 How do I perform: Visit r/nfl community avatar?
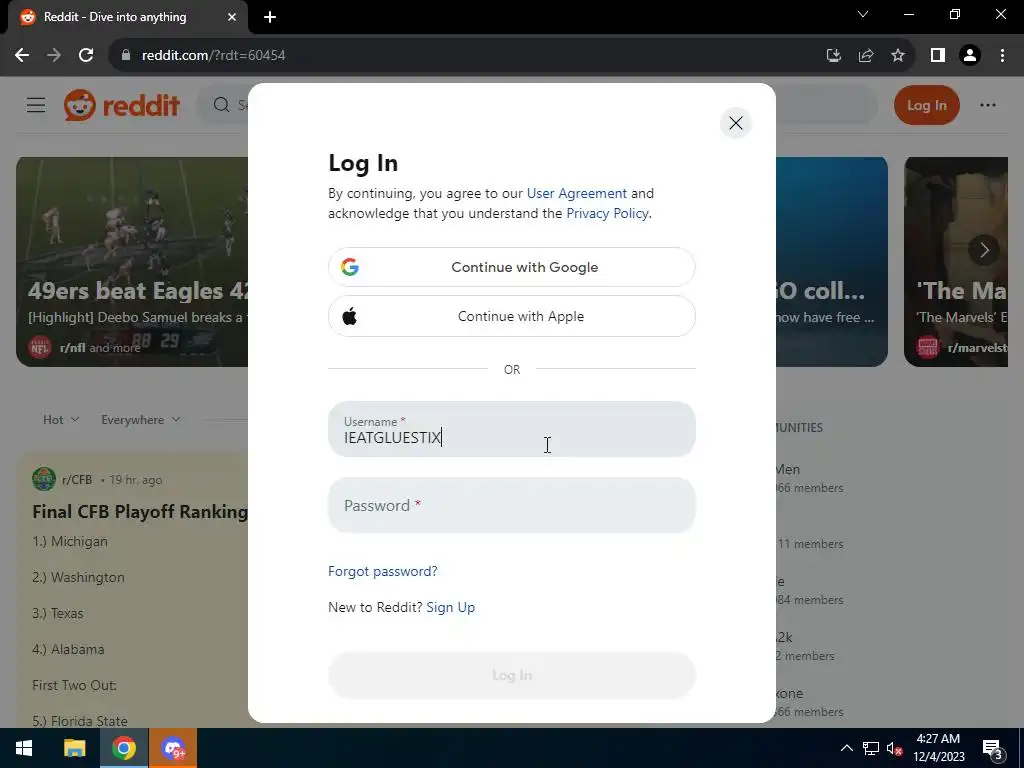[39, 347]
